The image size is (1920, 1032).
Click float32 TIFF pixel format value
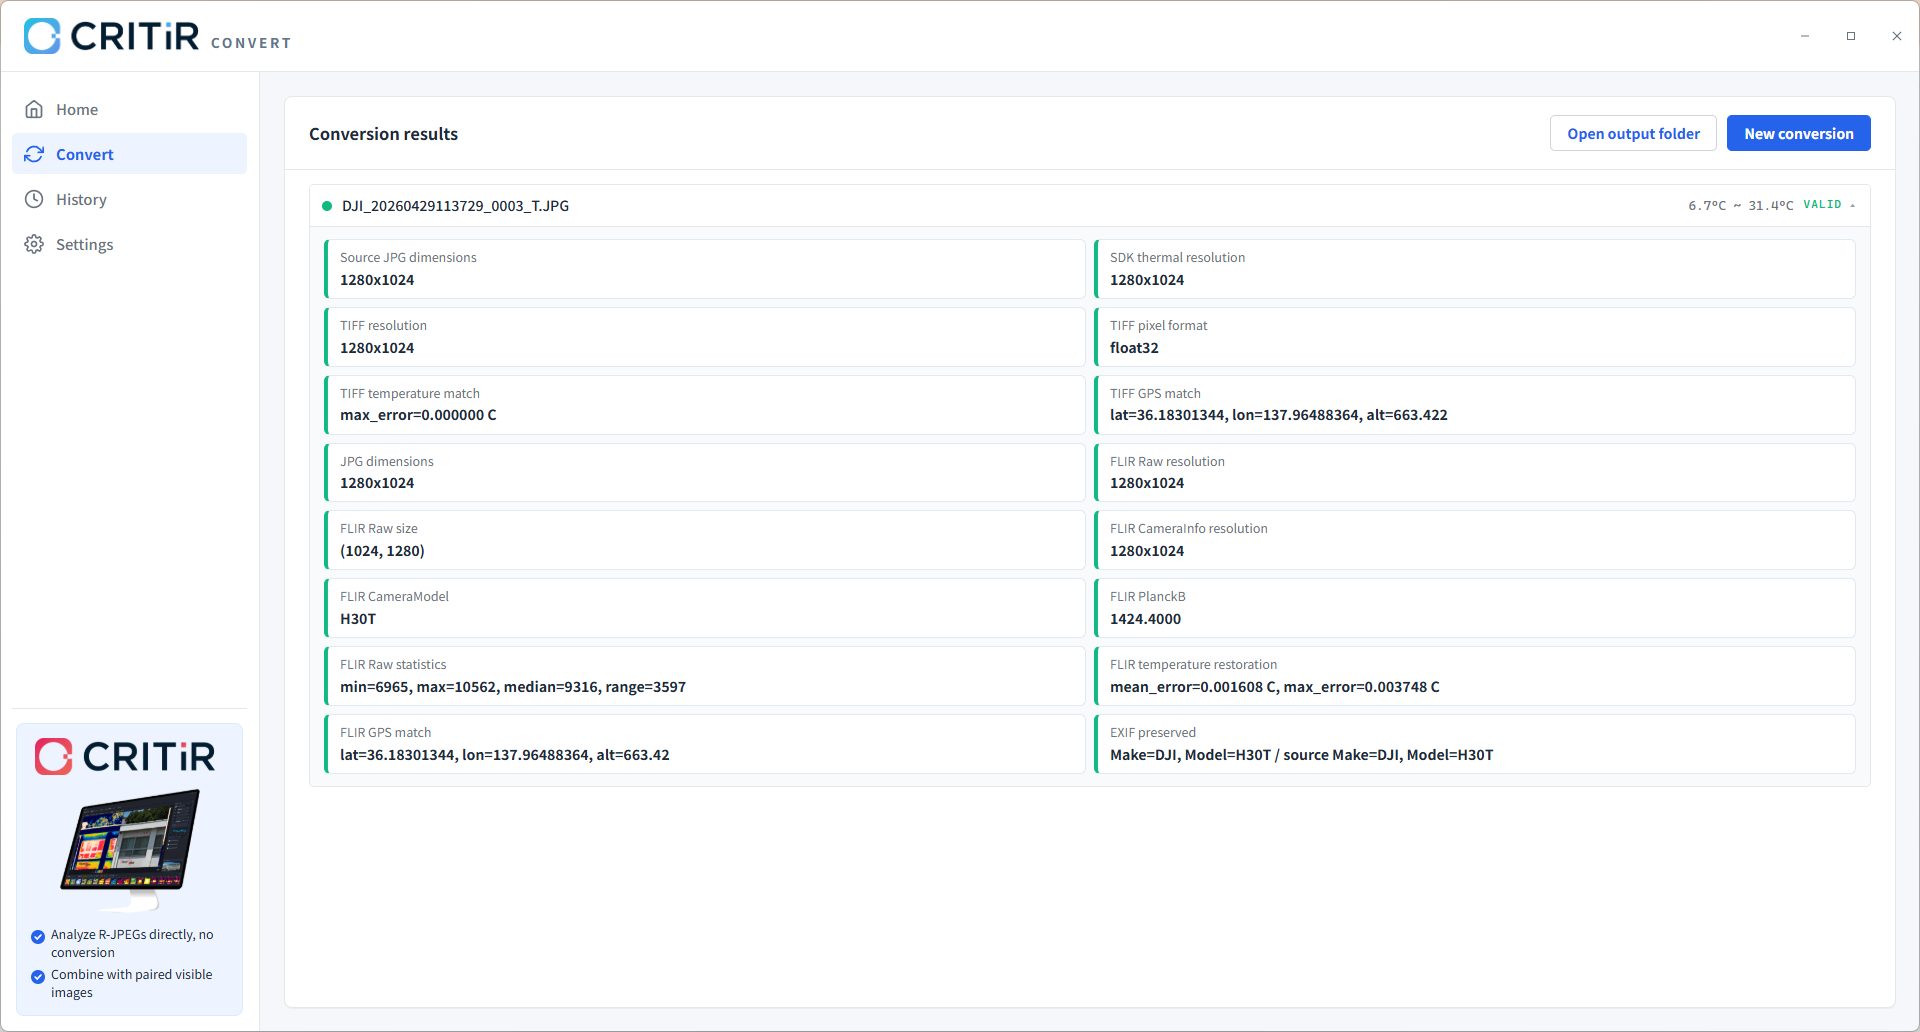click(1134, 348)
